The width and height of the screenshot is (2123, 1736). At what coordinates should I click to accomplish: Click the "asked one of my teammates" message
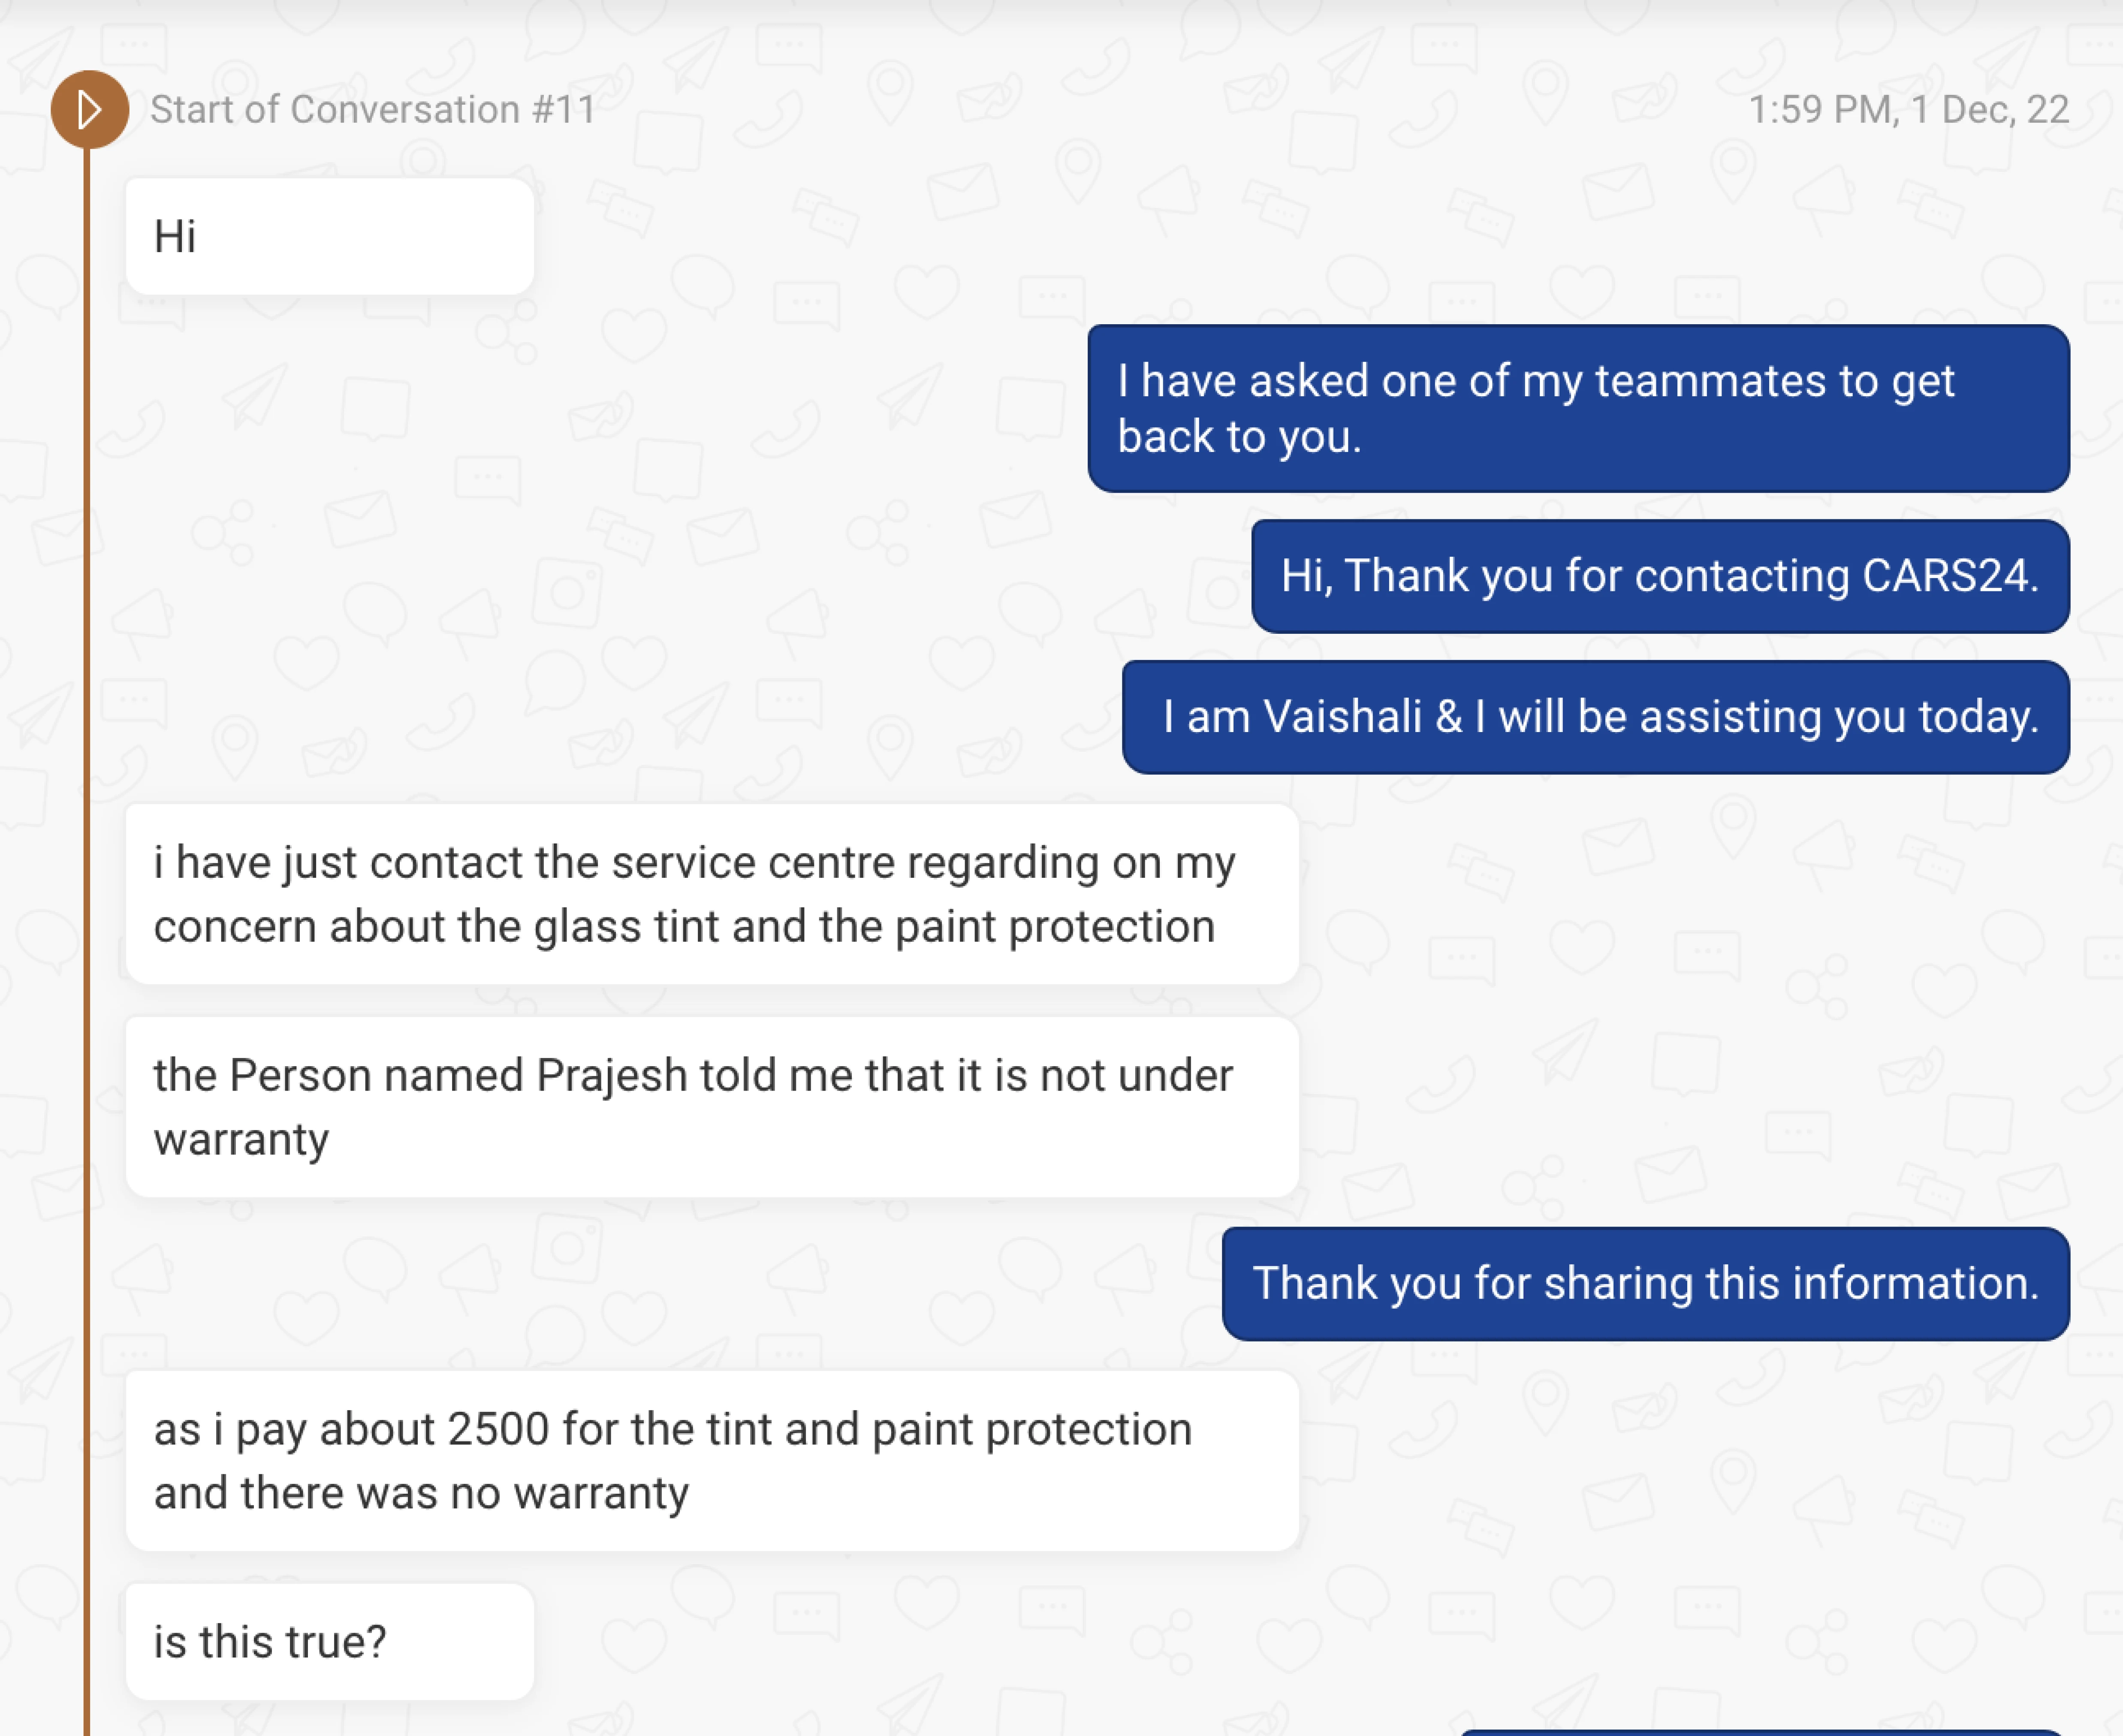(1577, 408)
